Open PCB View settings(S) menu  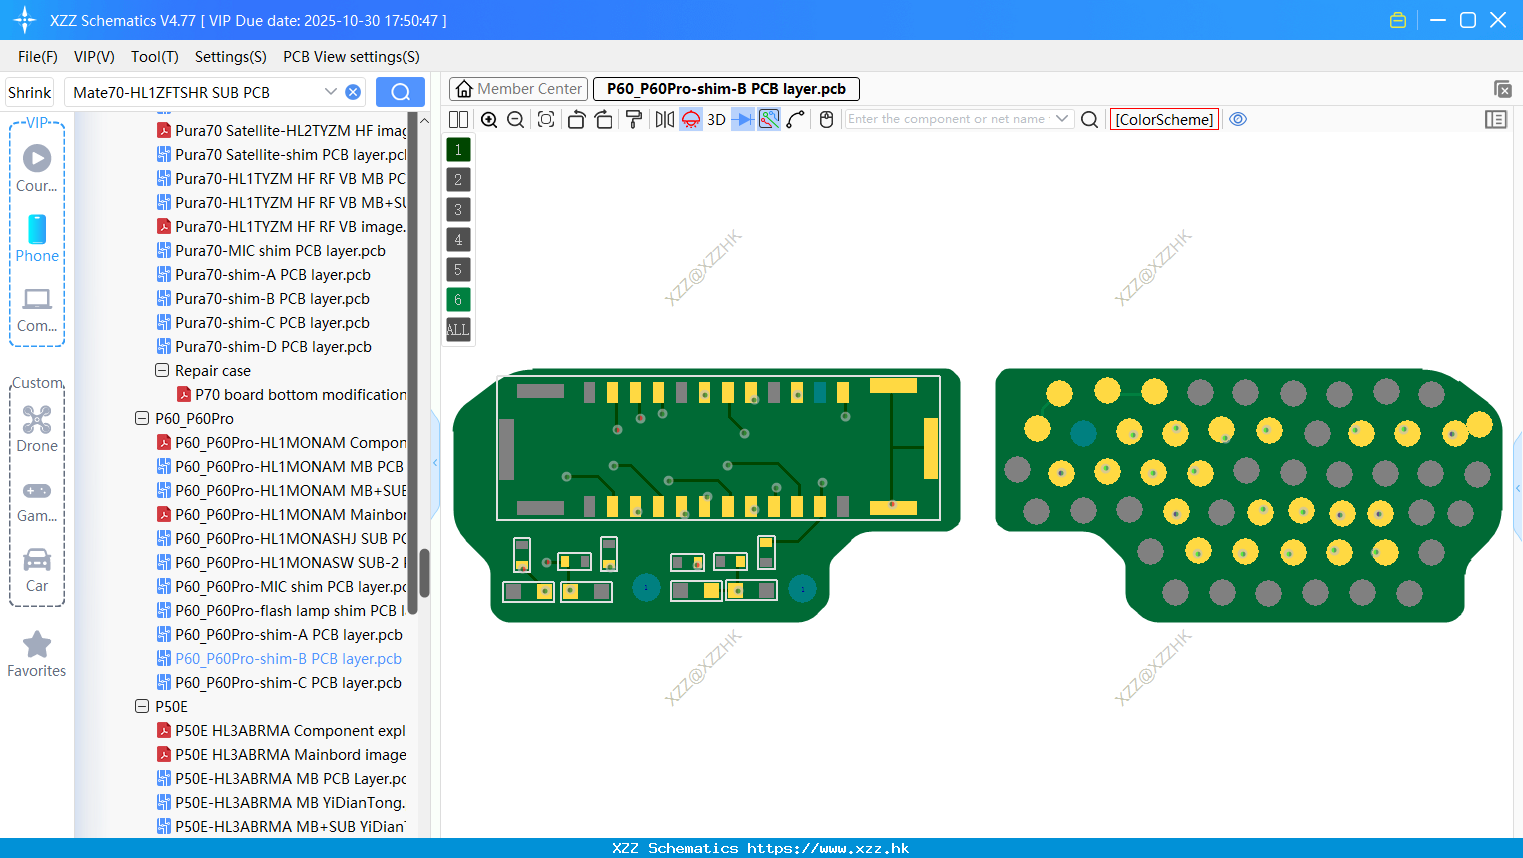[x=351, y=57]
